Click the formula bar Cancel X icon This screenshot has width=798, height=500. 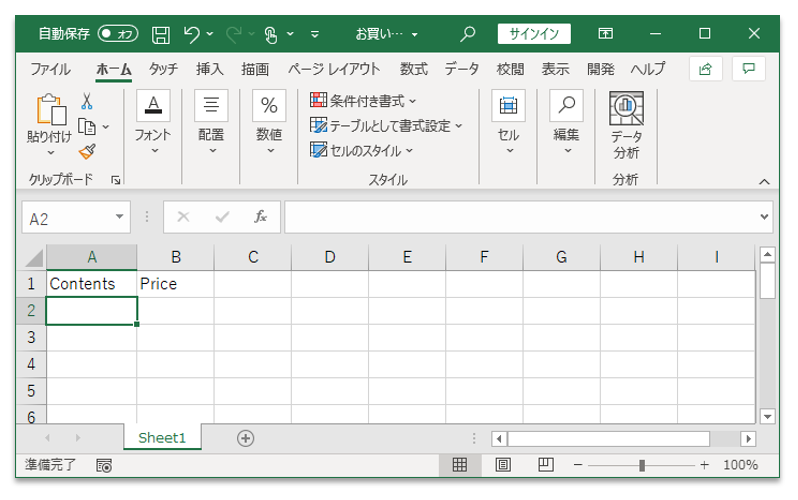tap(183, 217)
